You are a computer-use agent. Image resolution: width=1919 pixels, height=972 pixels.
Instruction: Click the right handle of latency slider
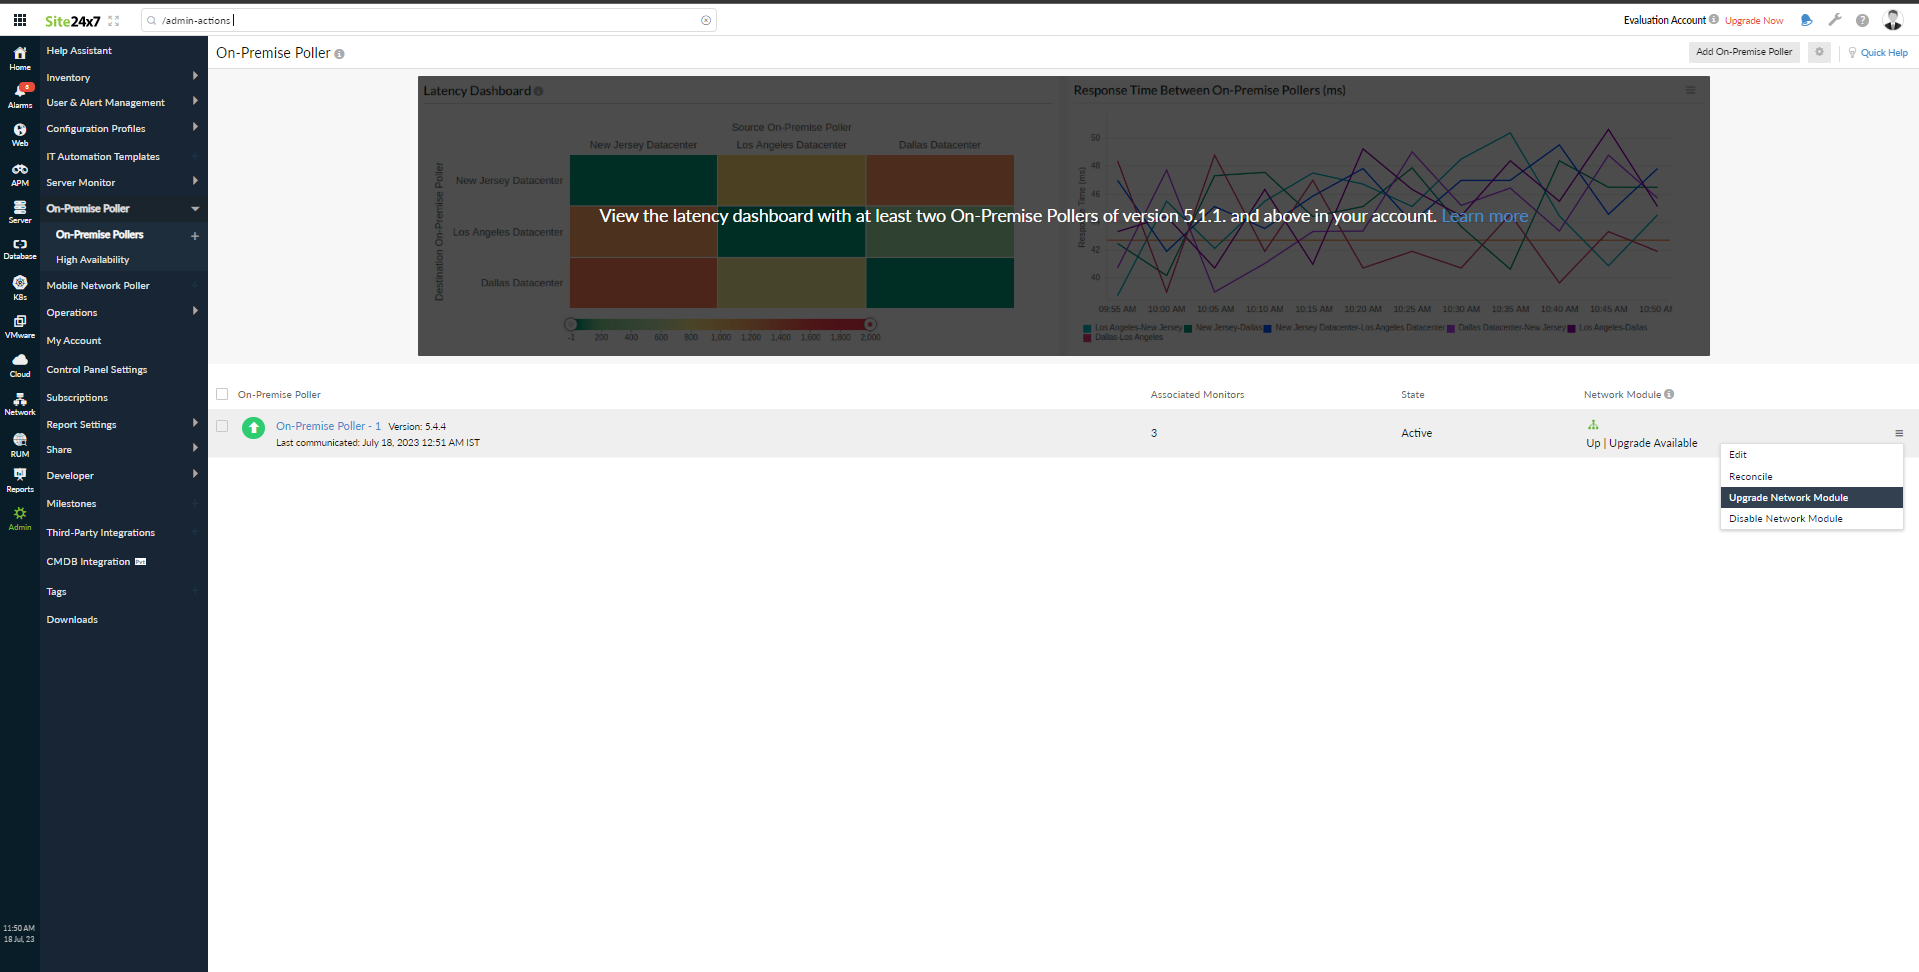(x=870, y=324)
